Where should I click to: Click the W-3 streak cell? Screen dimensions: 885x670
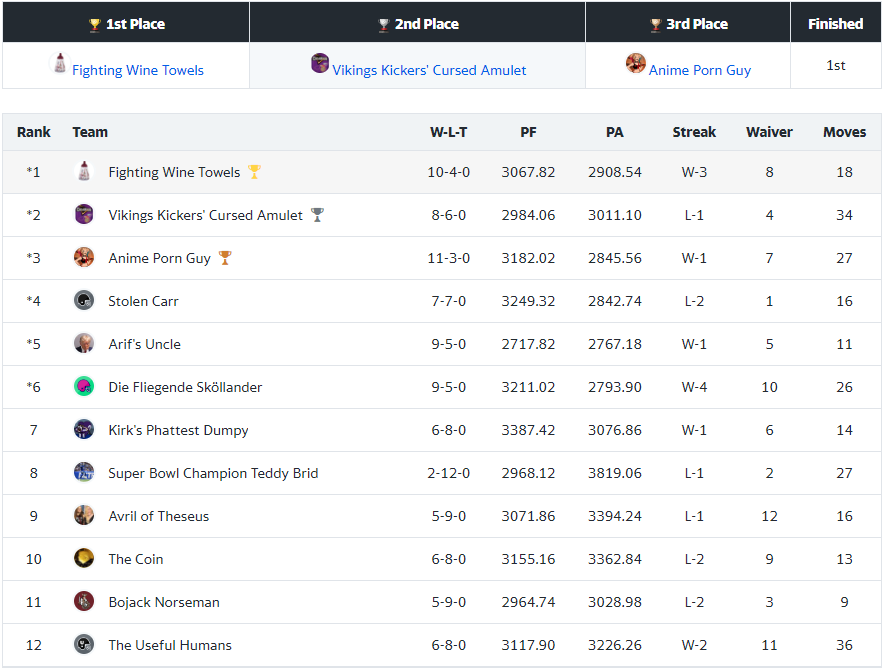694,172
